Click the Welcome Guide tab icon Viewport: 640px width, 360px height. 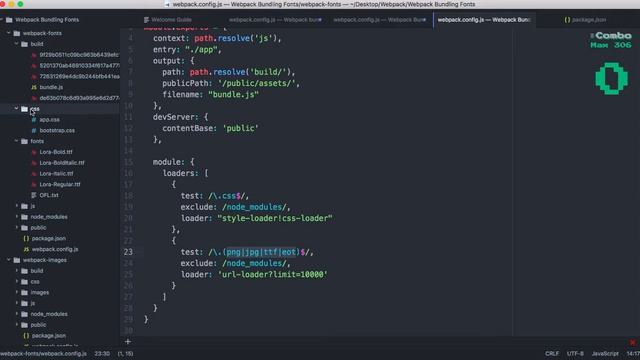click(147, 20)
